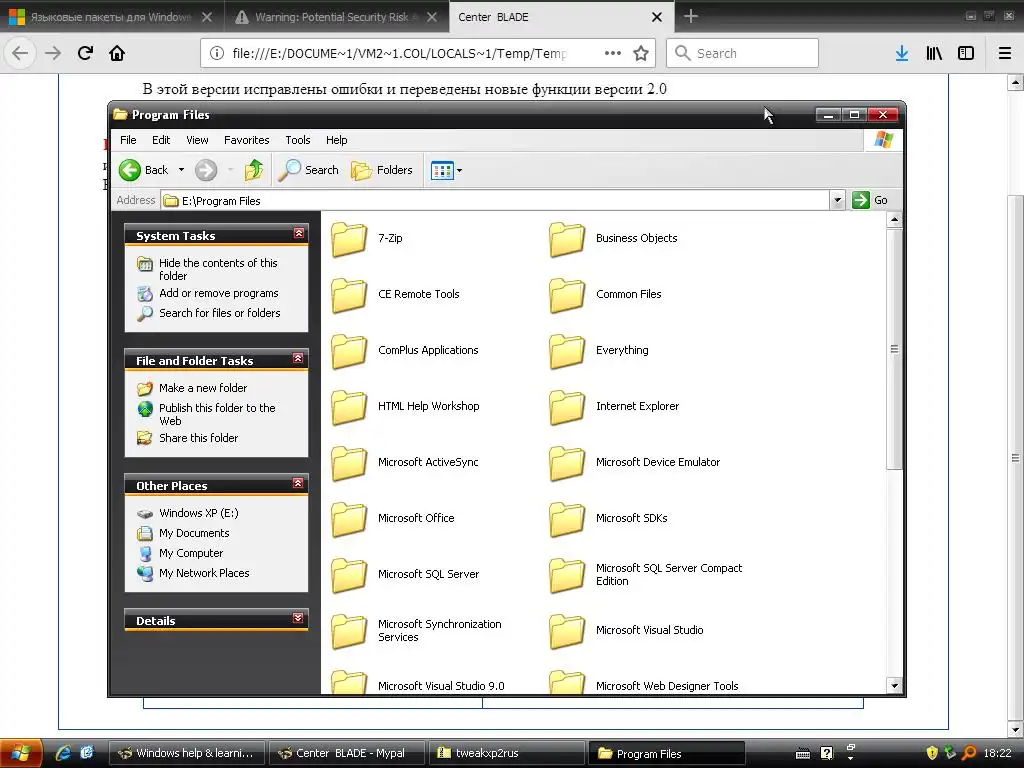The image size is (1024, 768).
Task: Select the Everything folder icon
Action: point(567,351)
